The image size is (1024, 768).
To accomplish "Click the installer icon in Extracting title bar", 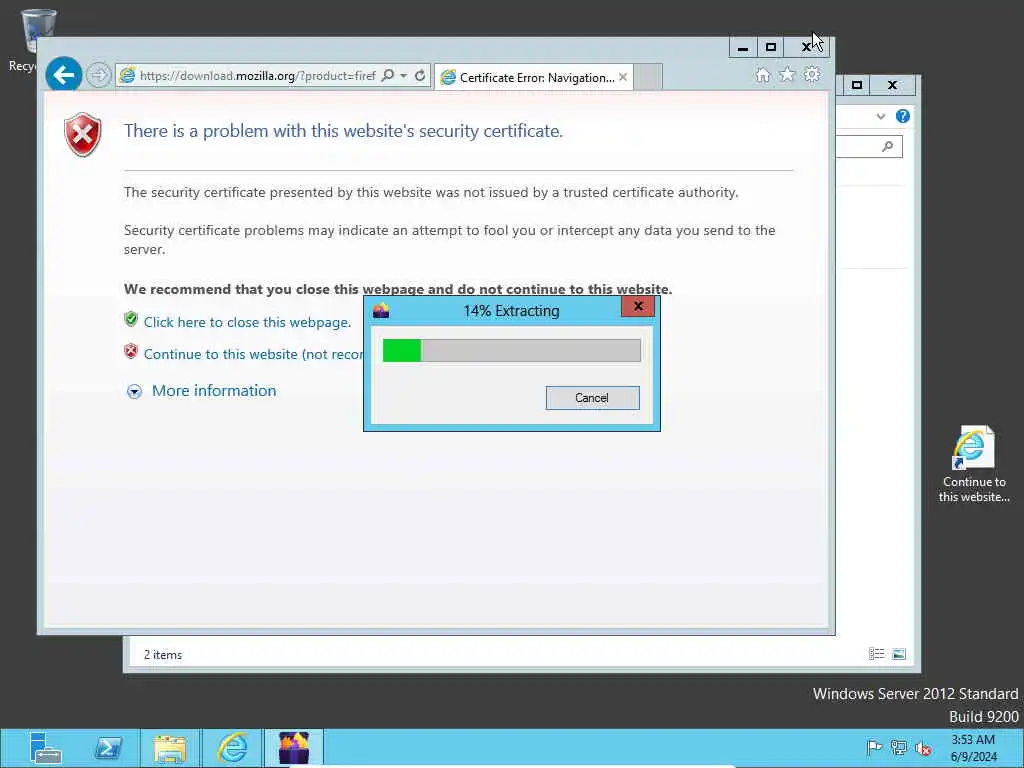I will pos(381,311).
